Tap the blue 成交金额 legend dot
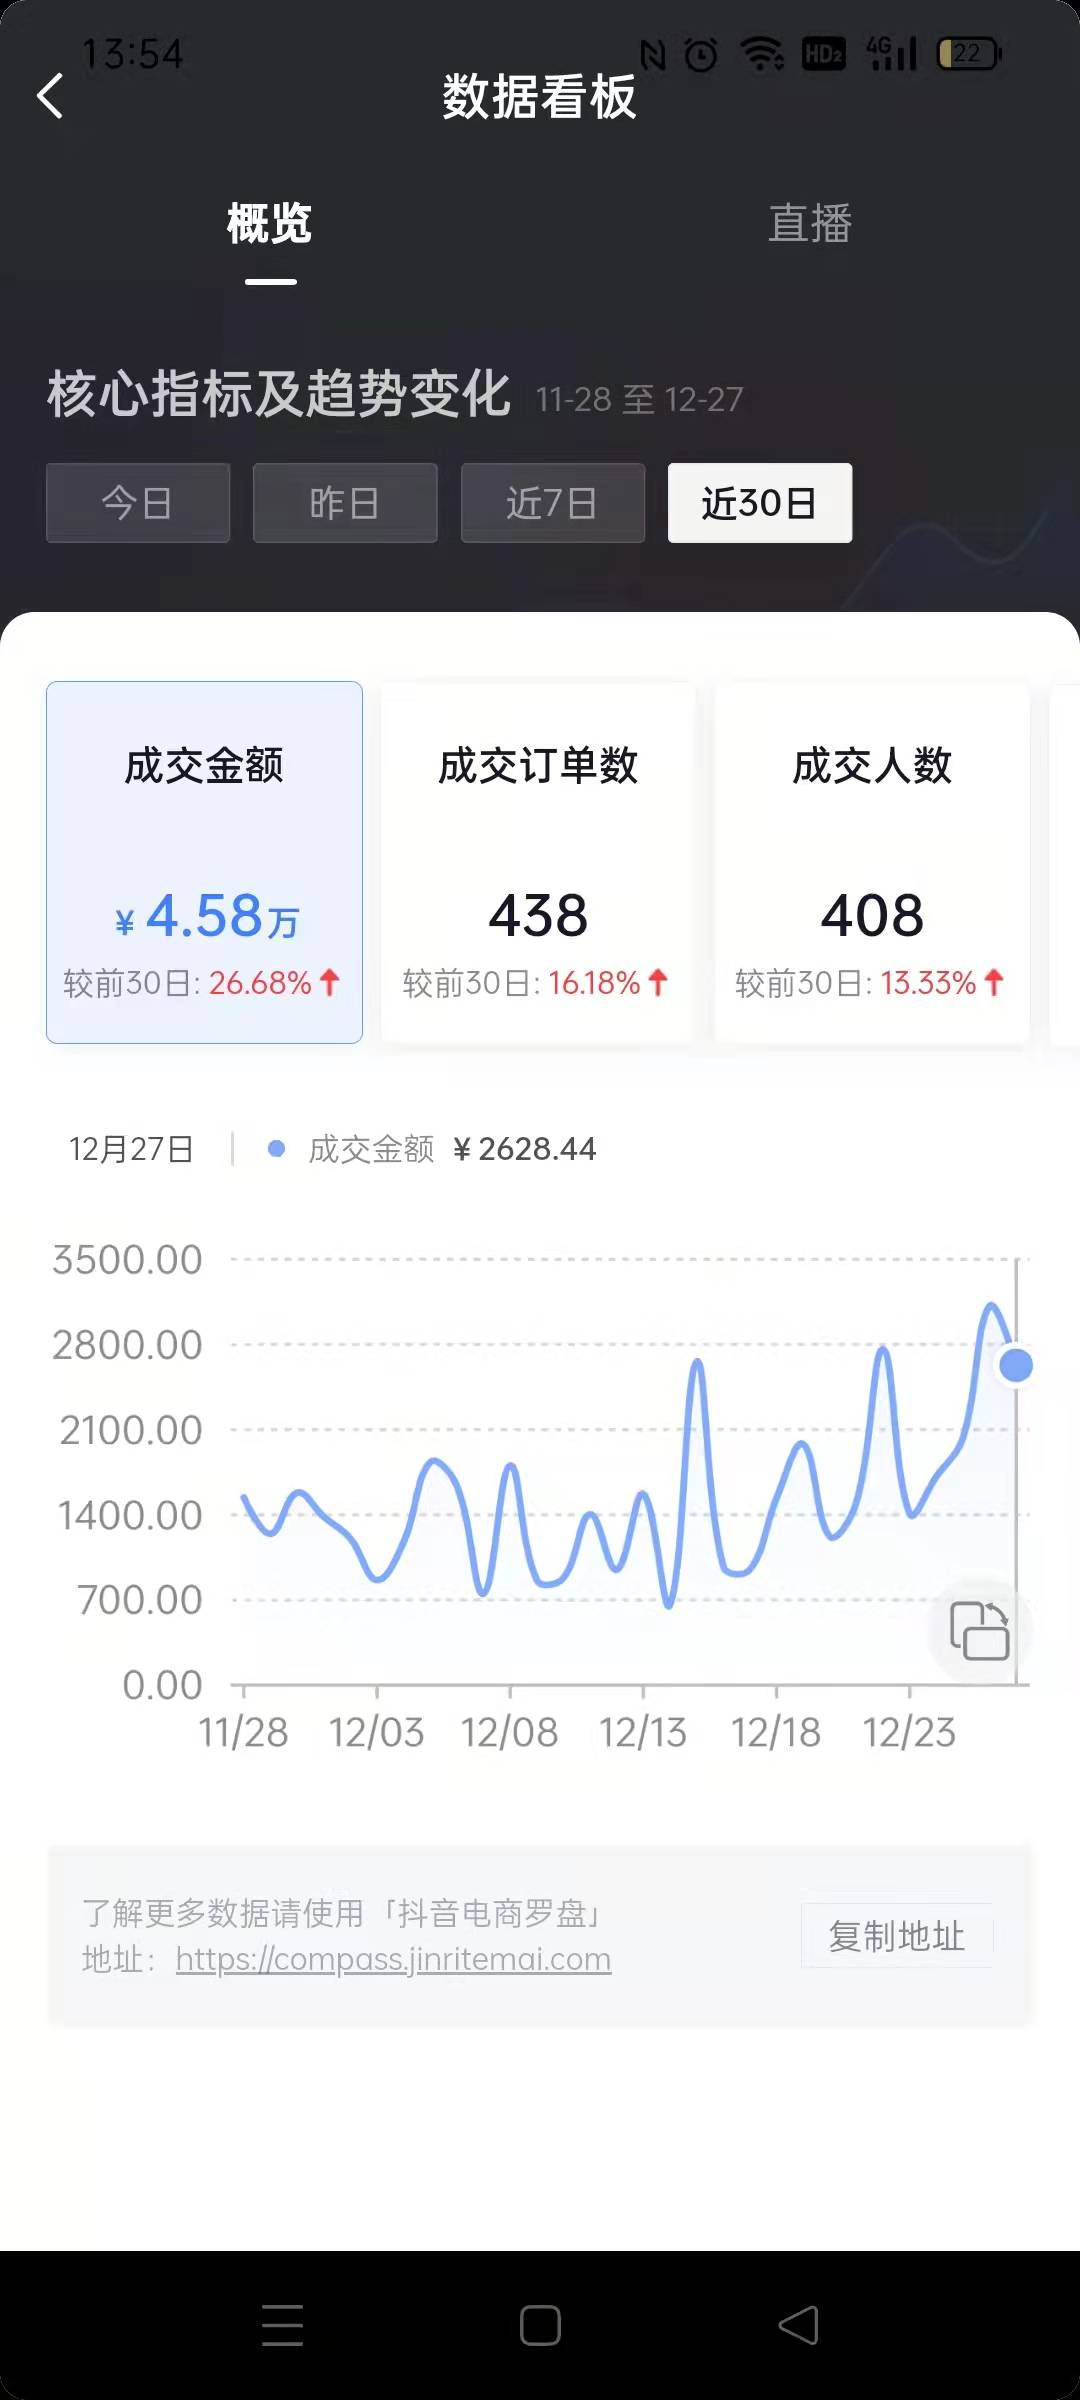This screenshot has height=2400, width=1080. click(277, 1149)
